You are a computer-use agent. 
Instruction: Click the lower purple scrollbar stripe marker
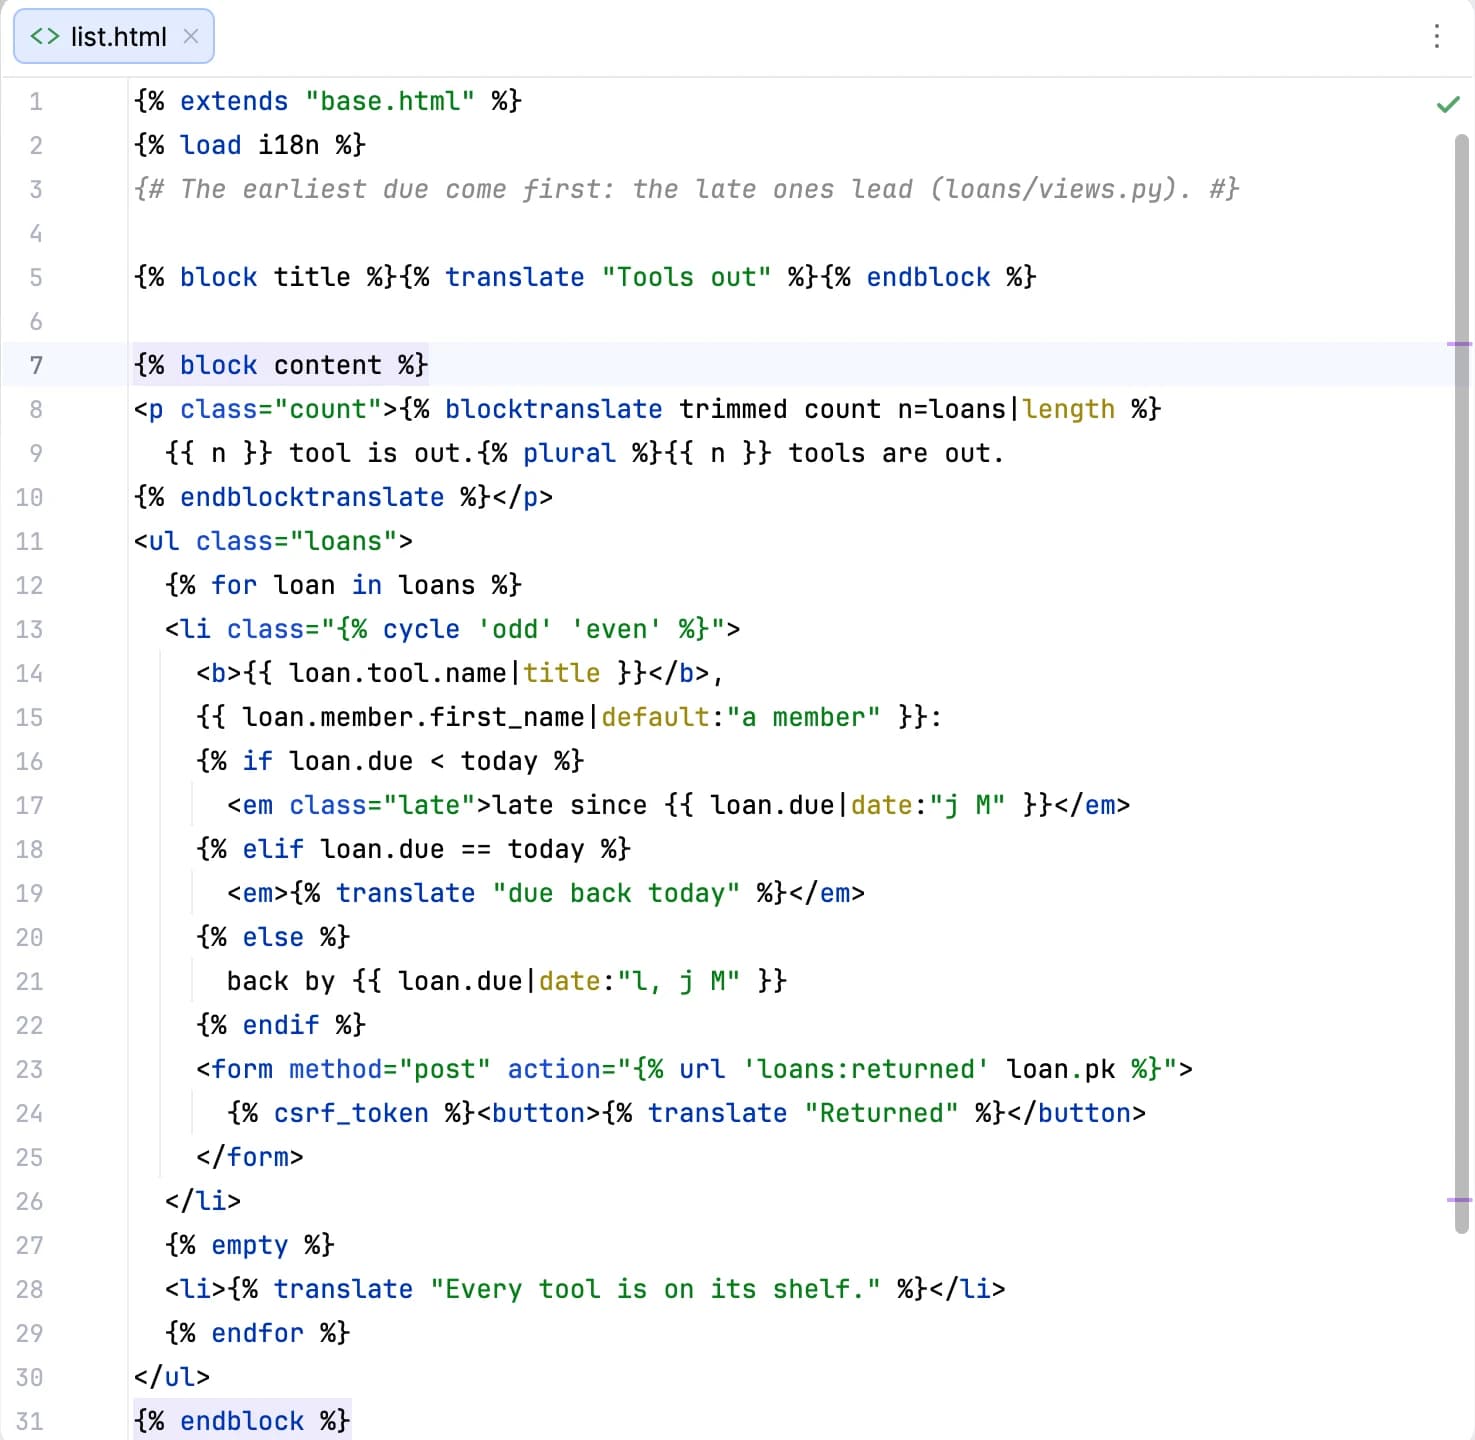pos(1460,1200)
